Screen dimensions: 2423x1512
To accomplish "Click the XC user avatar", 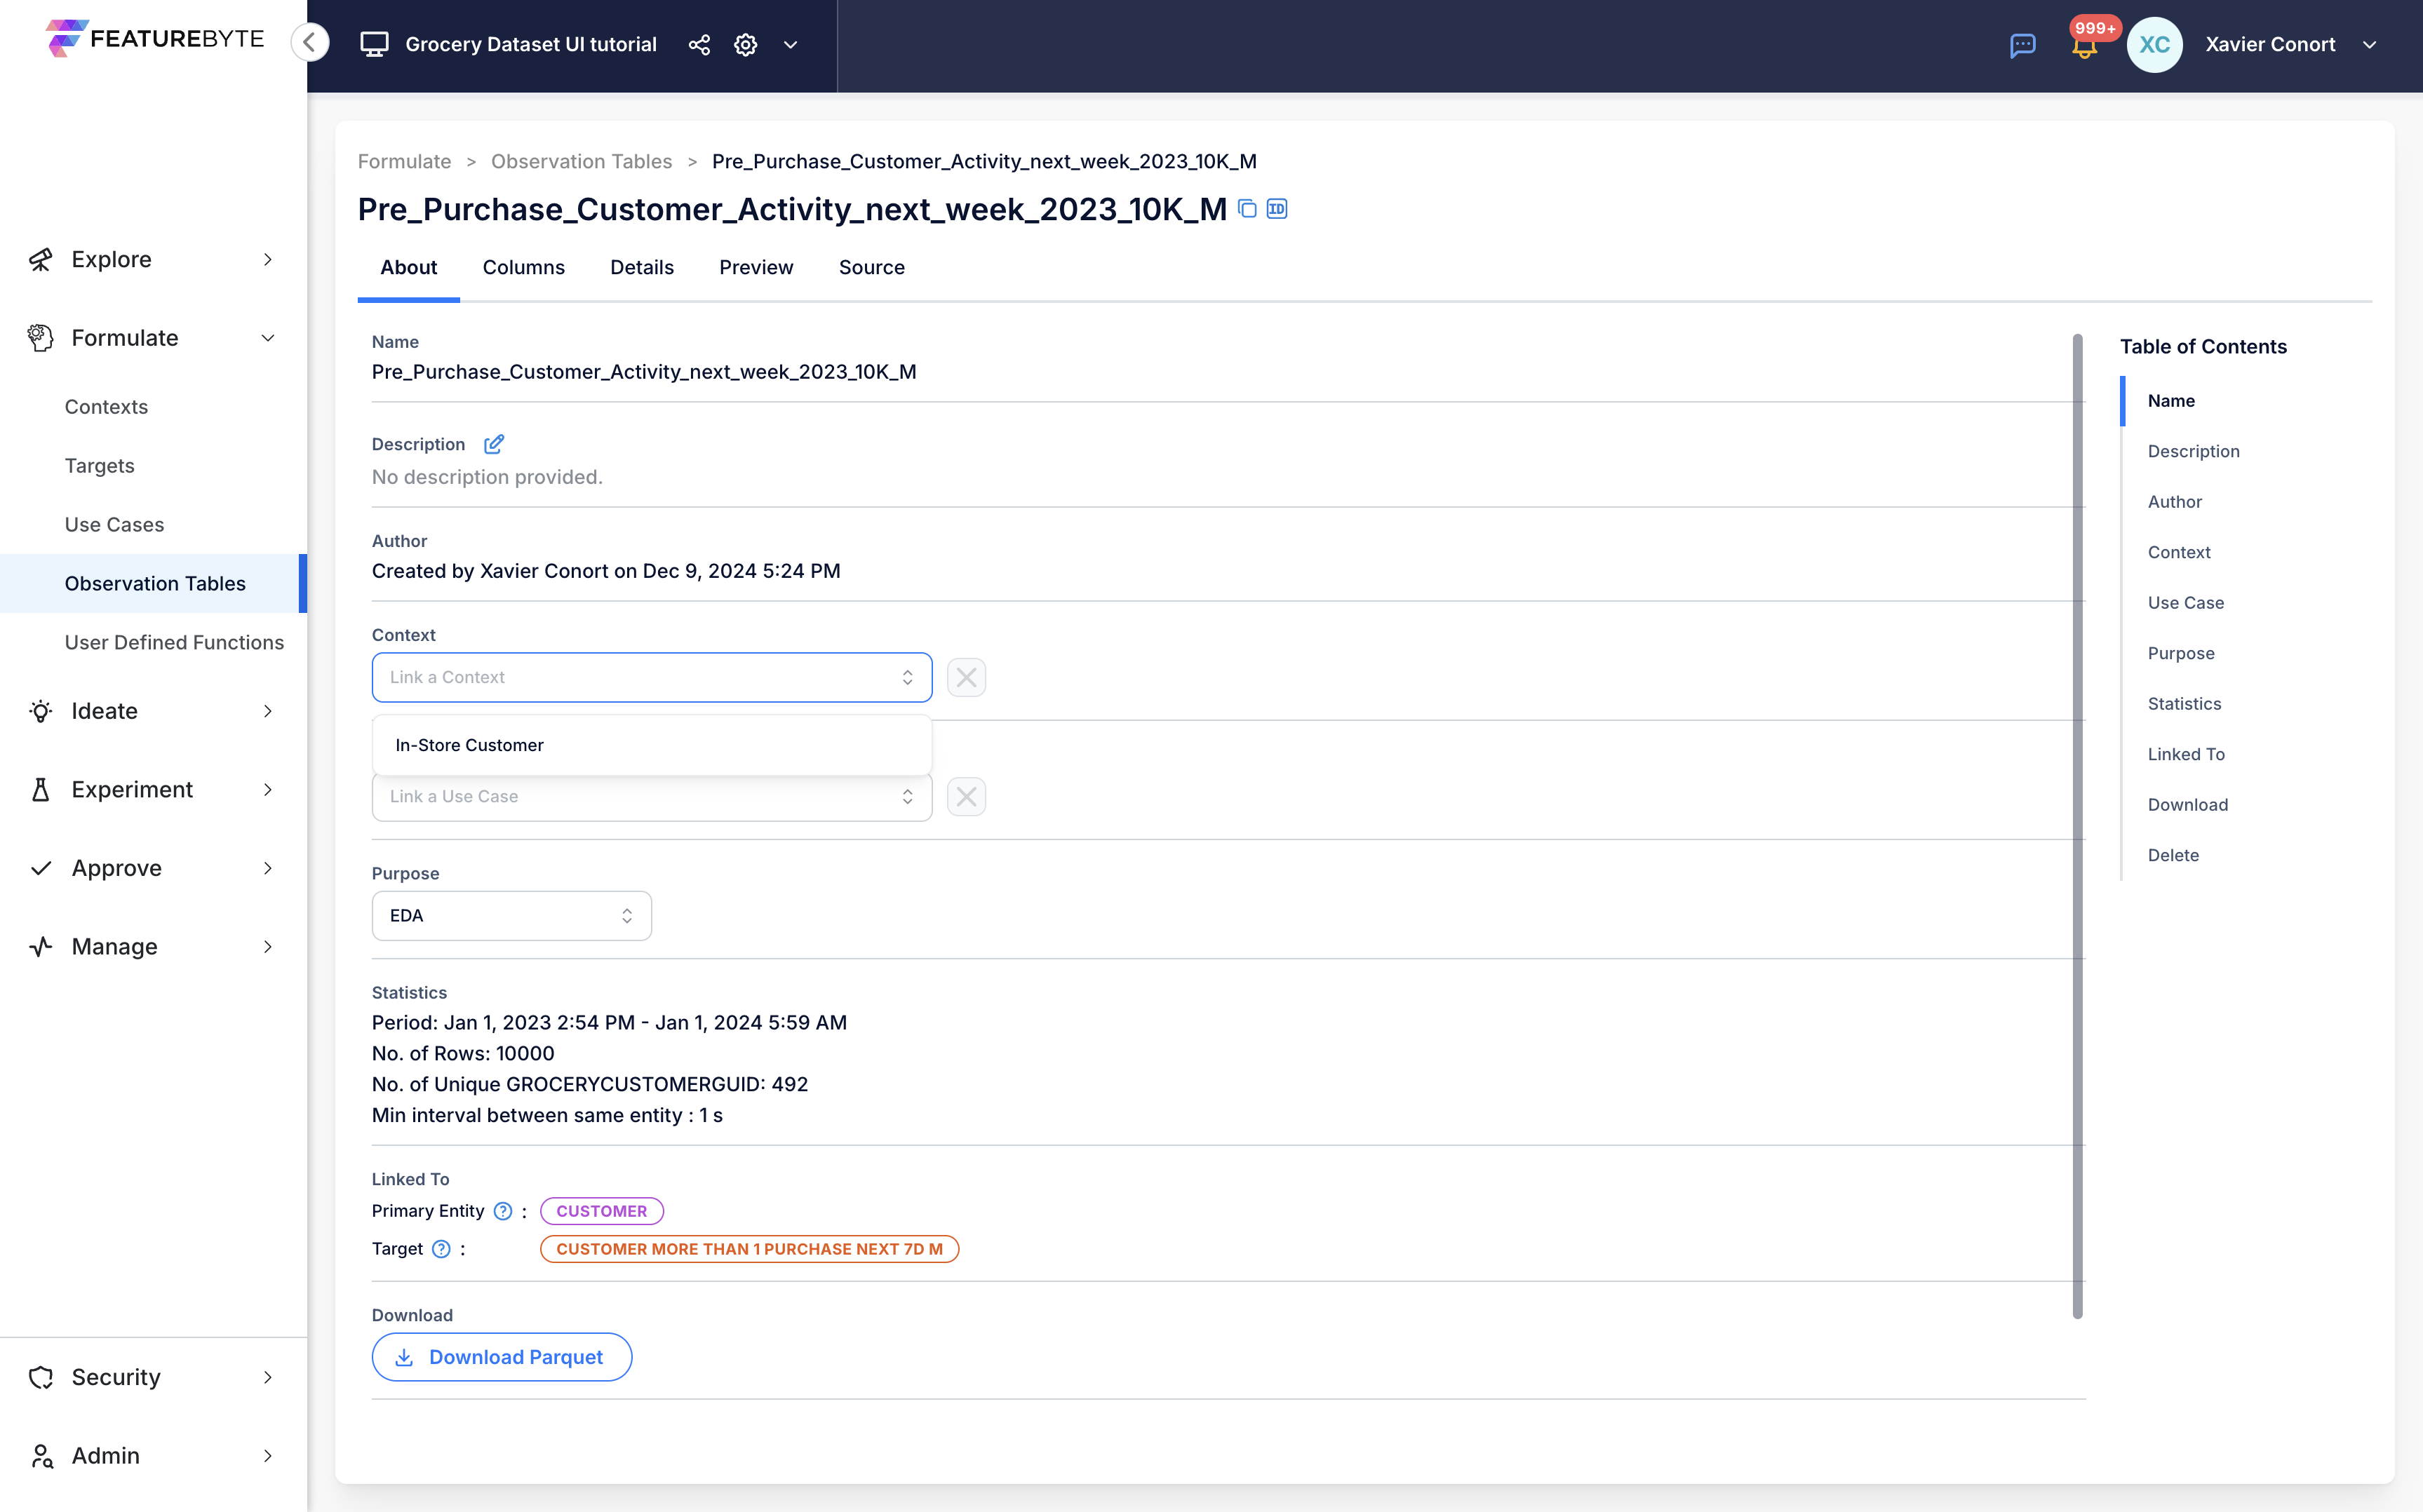I will (x=2154, y=44).
